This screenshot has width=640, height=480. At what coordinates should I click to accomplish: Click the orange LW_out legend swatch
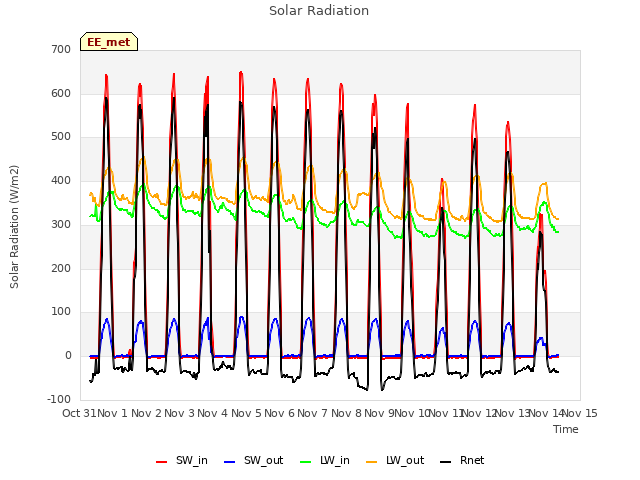click(372, 462)
